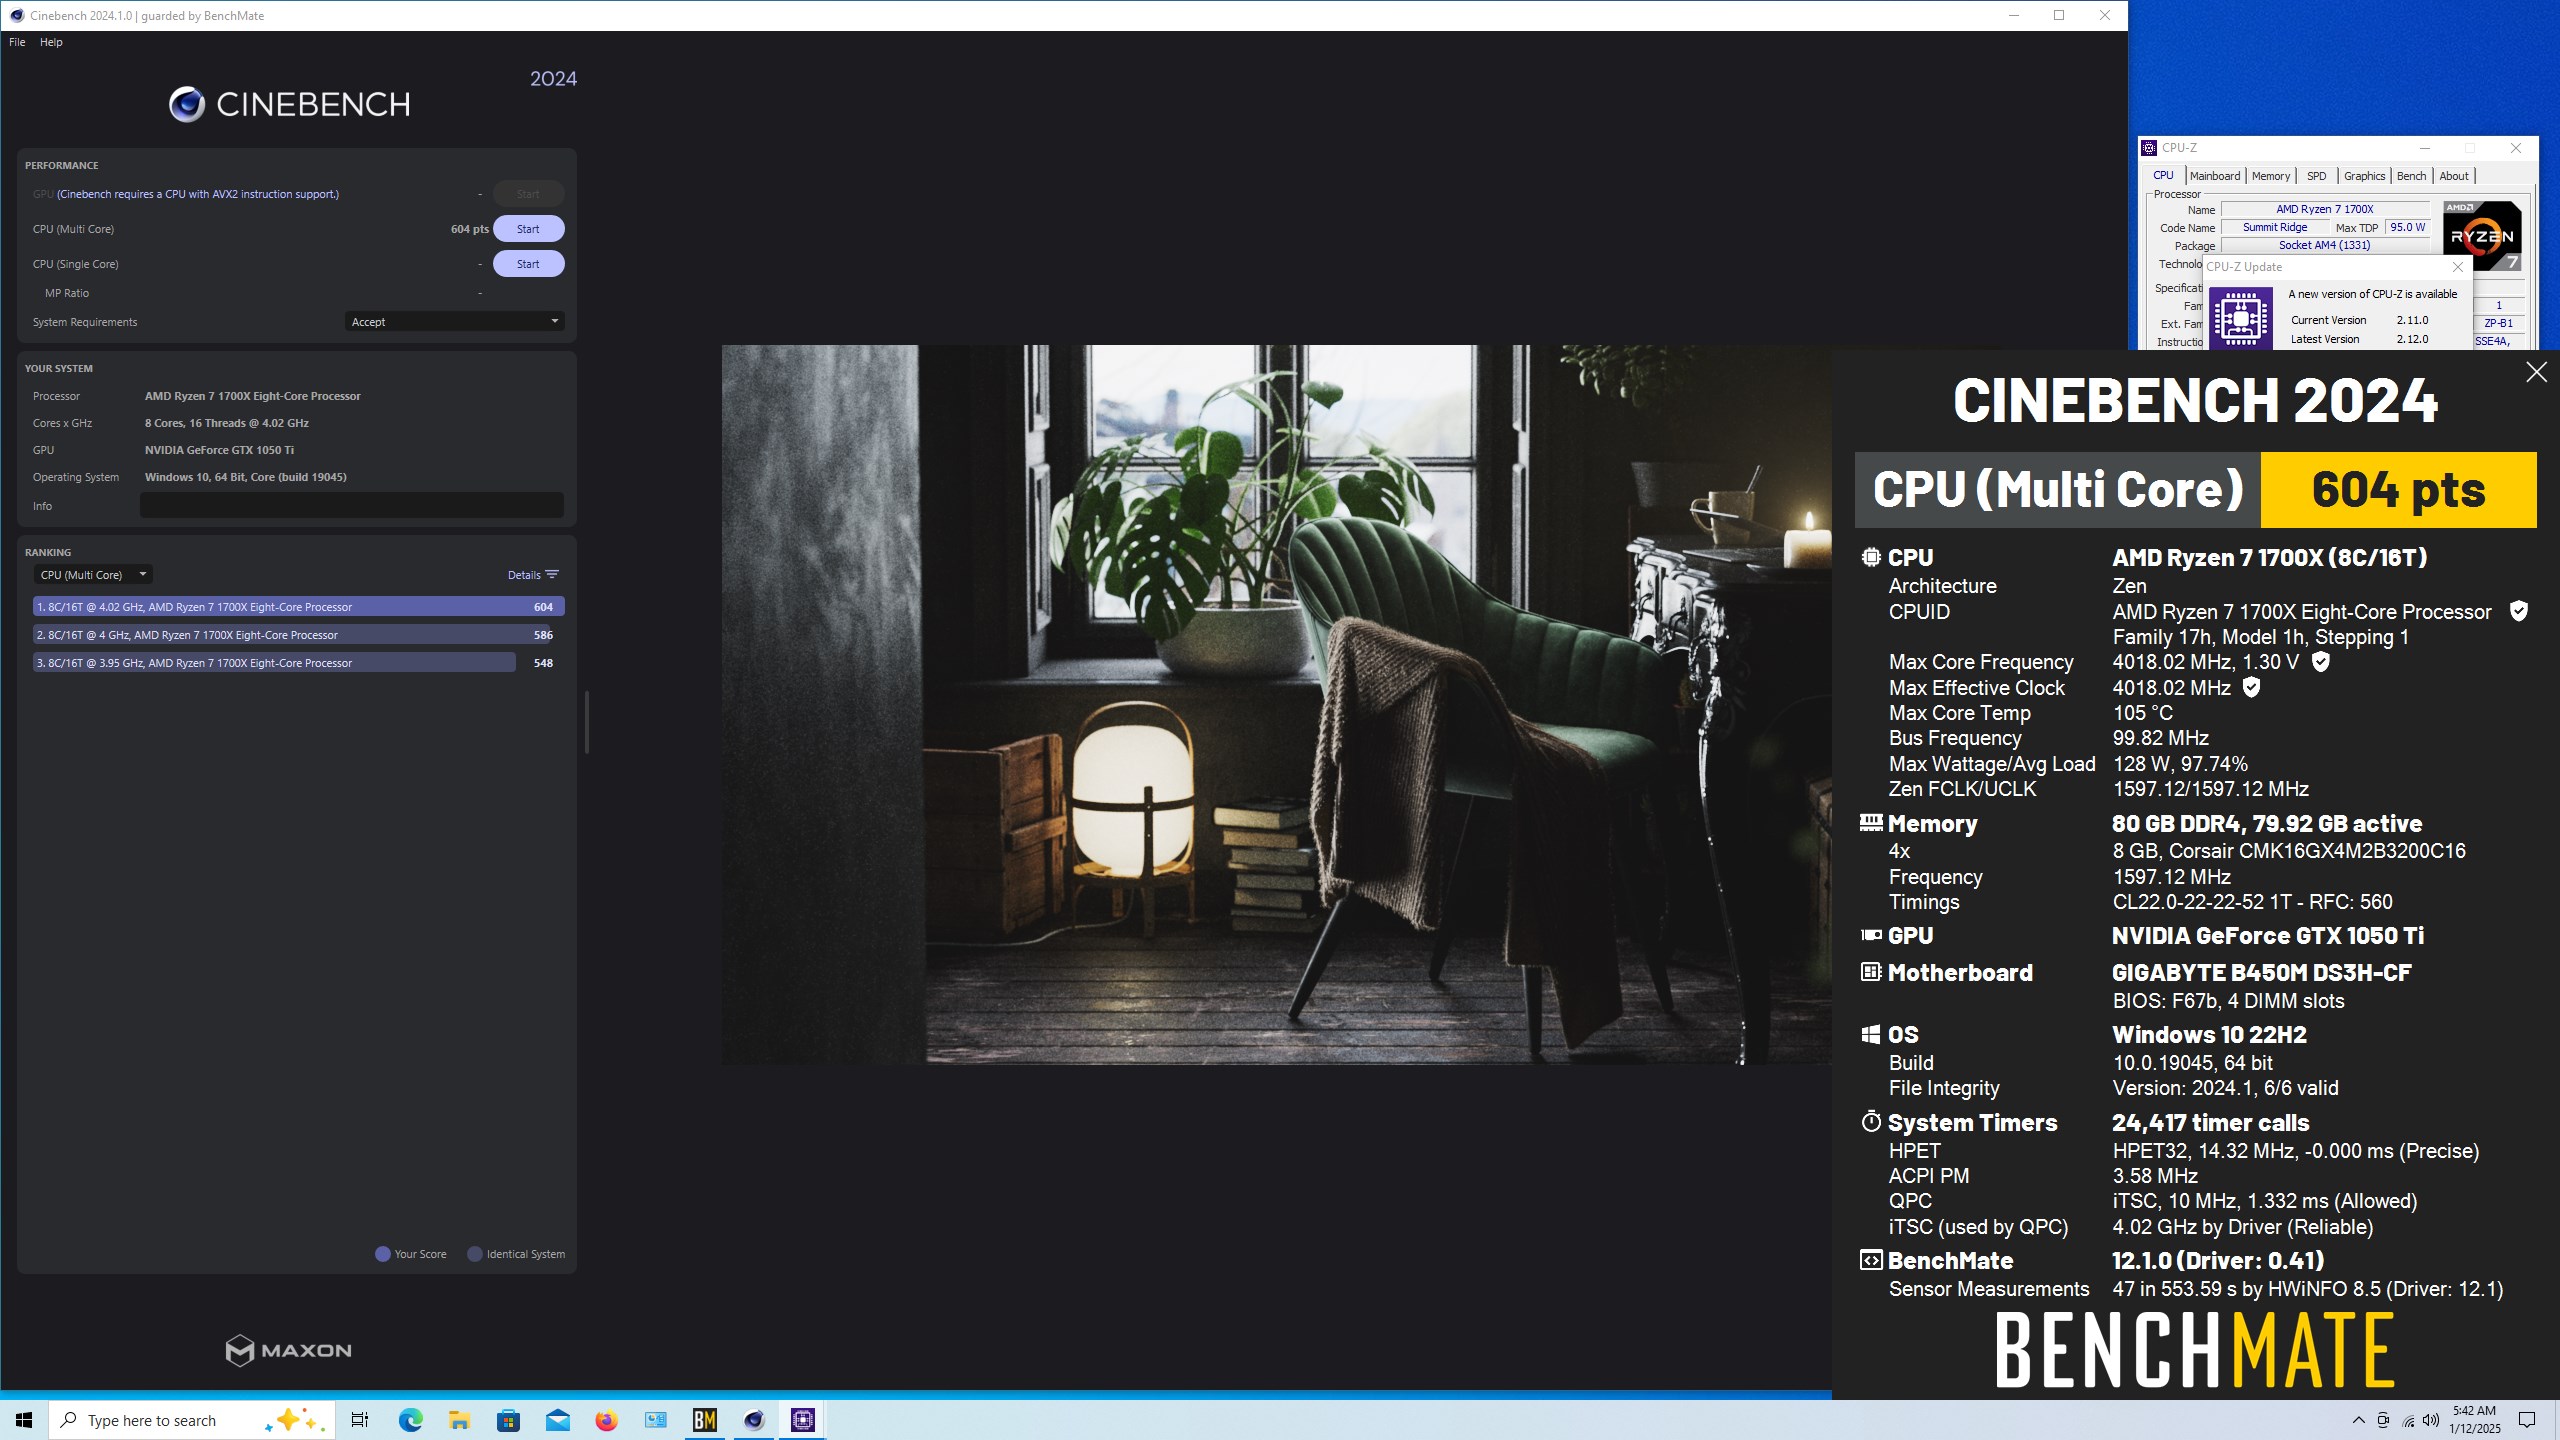Switch to Memory tab in CPU-Z
The height and width of the screenshot is (1440, 2560).
pyautogui.click(x=2271, y=176)
